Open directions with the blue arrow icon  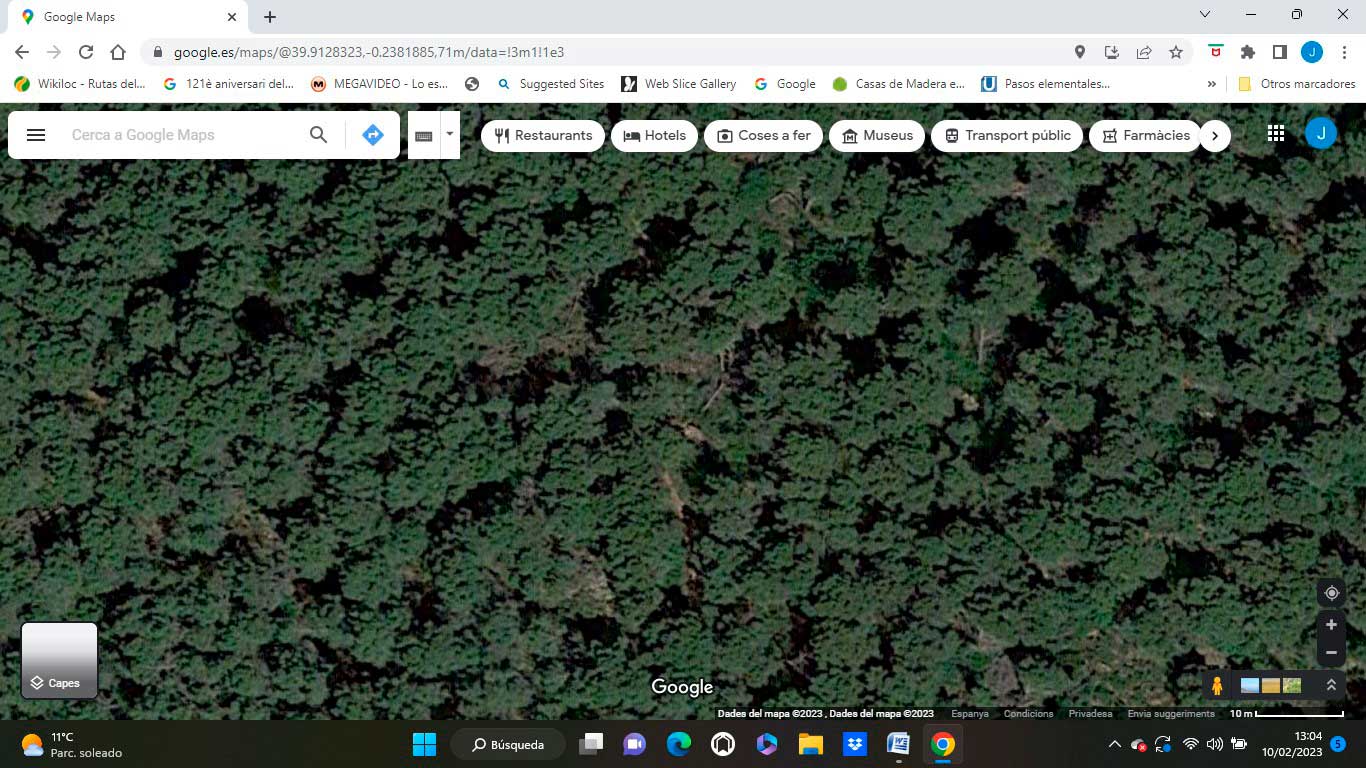click(373, 135)
